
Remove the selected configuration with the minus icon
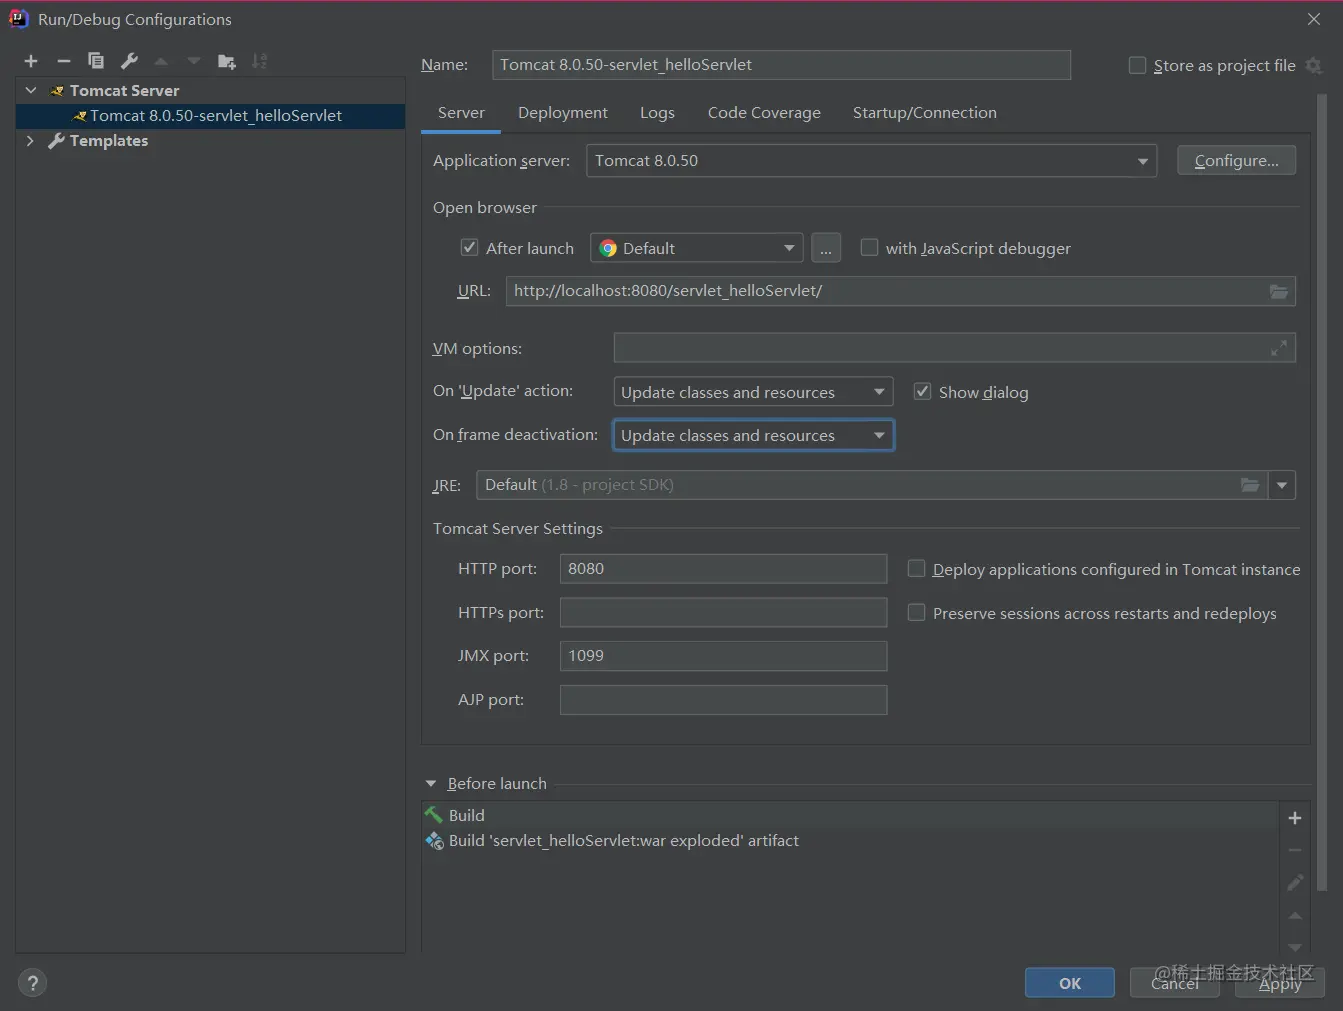63,61
